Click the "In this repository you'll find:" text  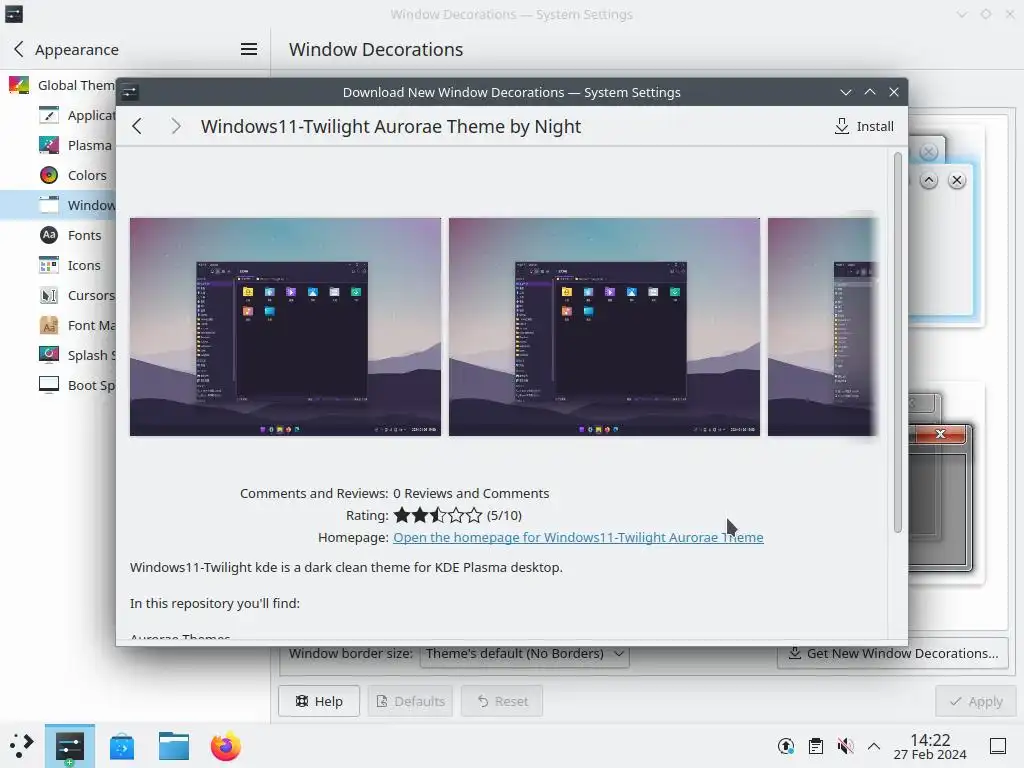coord(215,603)
